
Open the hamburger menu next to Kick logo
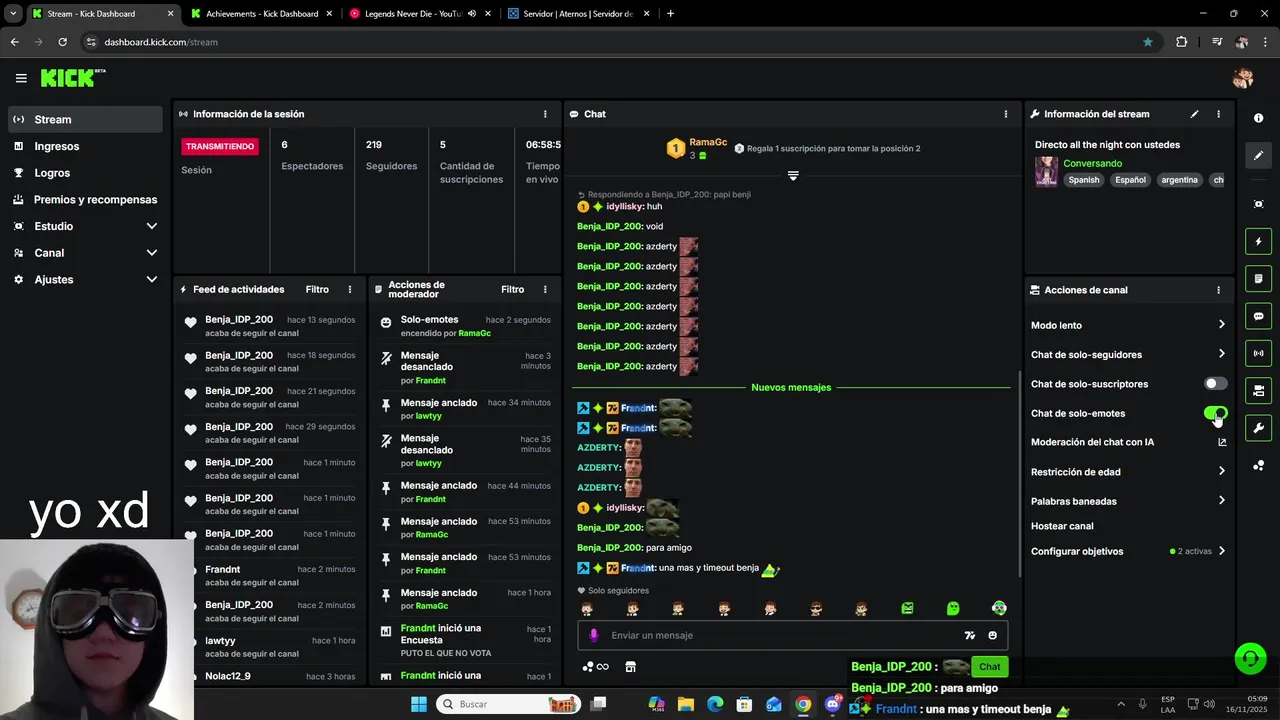21,78
